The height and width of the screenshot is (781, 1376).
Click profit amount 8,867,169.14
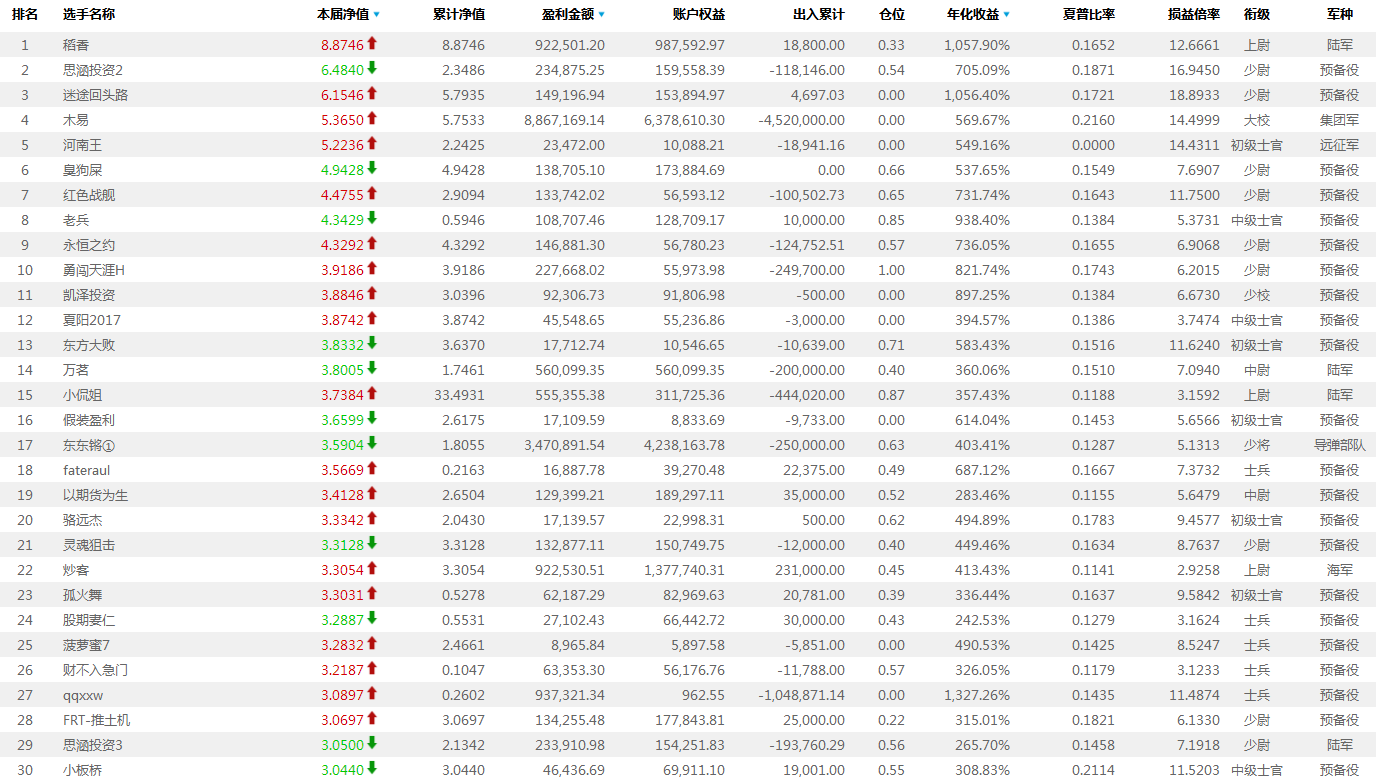564,120
